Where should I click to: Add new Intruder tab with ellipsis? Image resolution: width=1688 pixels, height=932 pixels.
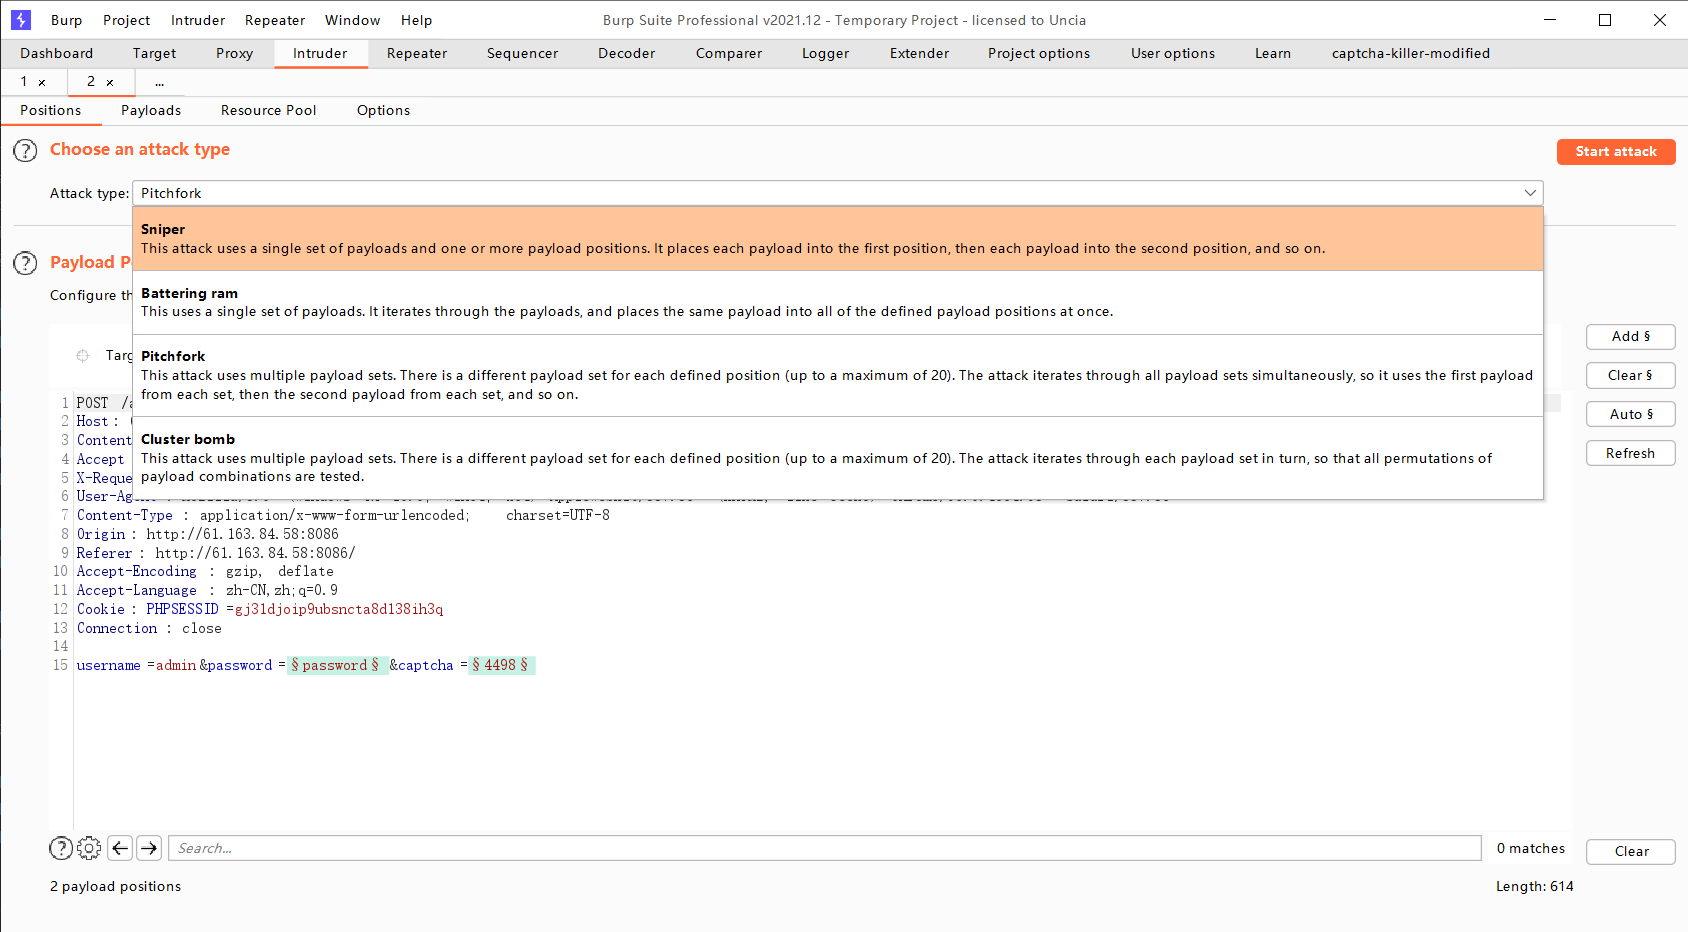tap(159, 82)
